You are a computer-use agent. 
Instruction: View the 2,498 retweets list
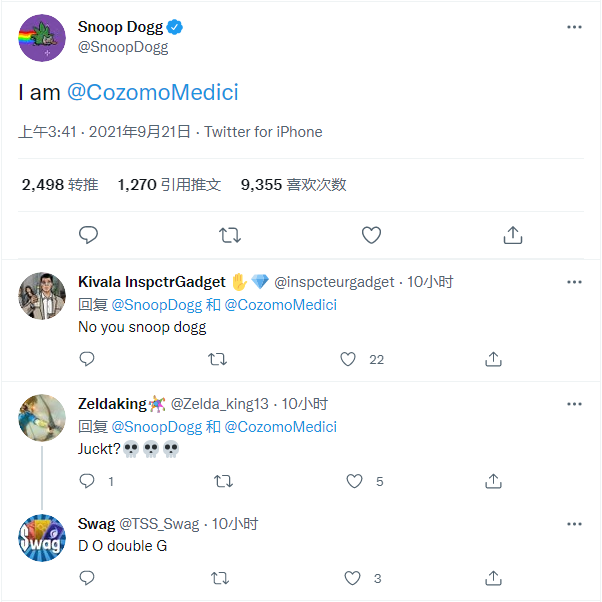click(60, 184)
